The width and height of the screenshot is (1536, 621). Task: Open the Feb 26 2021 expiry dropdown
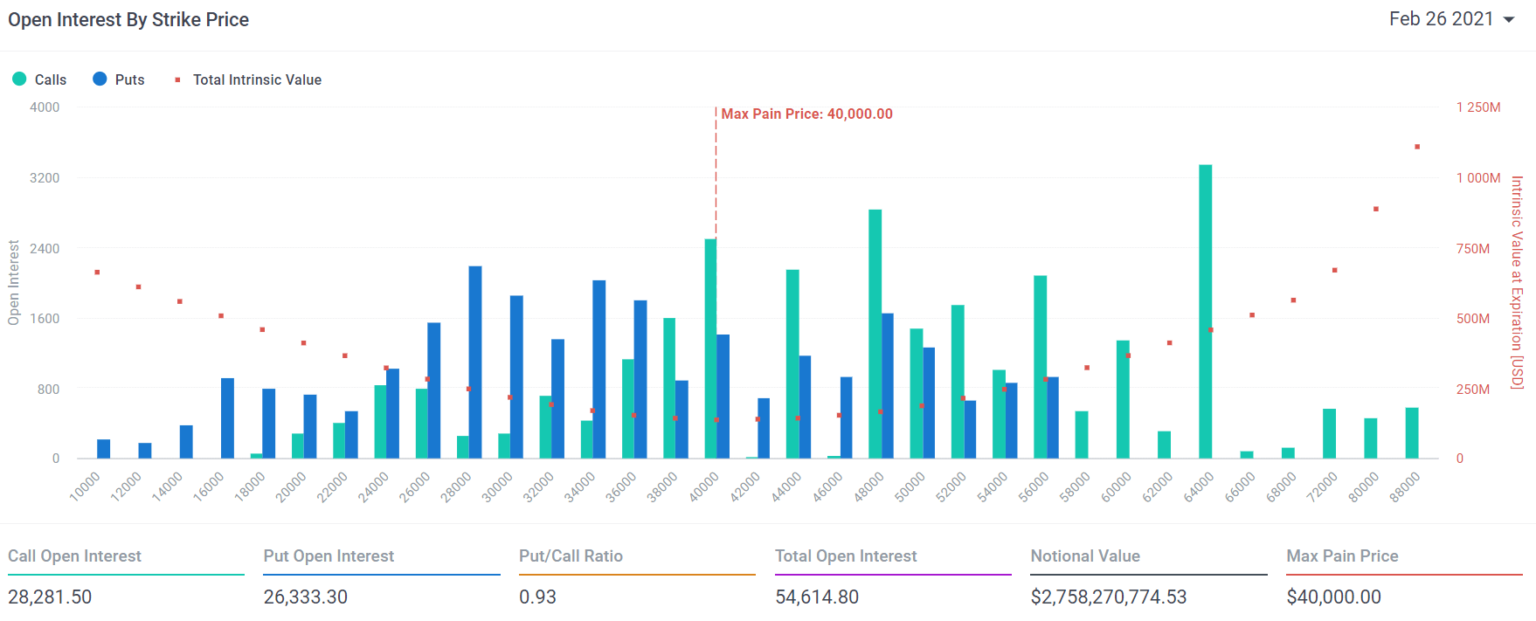tap(1452, 19)
